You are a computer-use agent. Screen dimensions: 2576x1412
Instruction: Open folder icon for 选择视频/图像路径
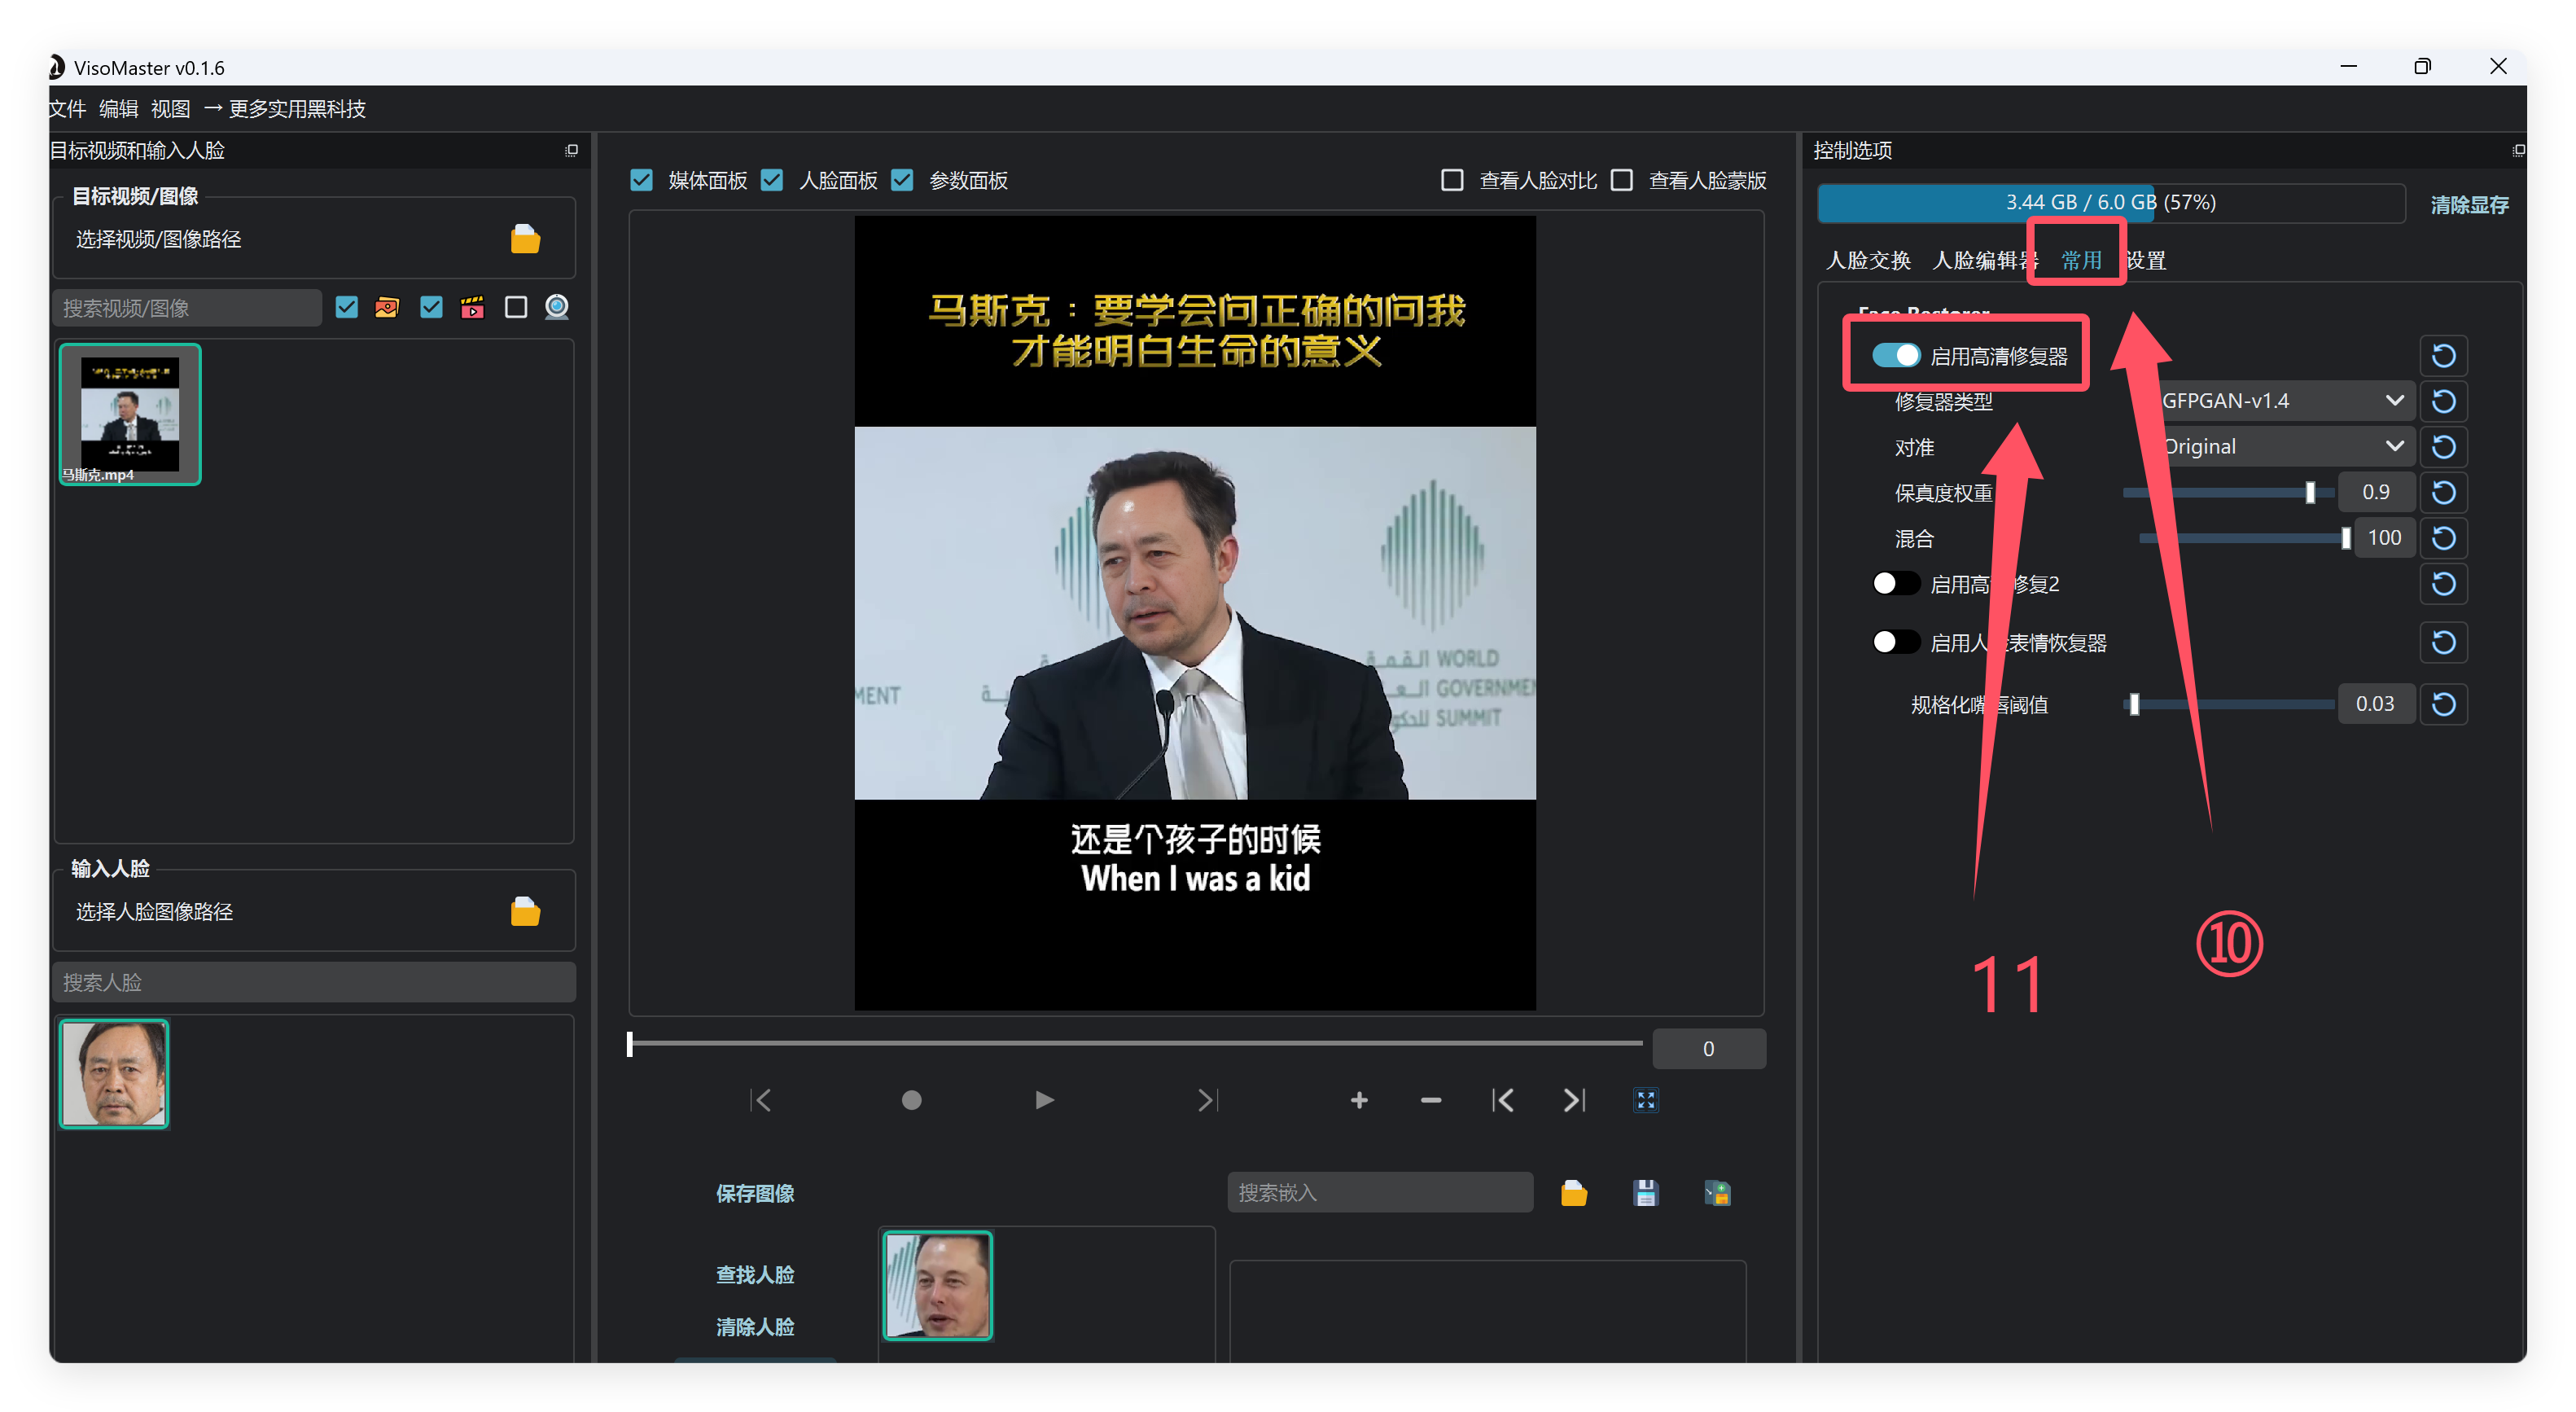(x=525, y=239)
